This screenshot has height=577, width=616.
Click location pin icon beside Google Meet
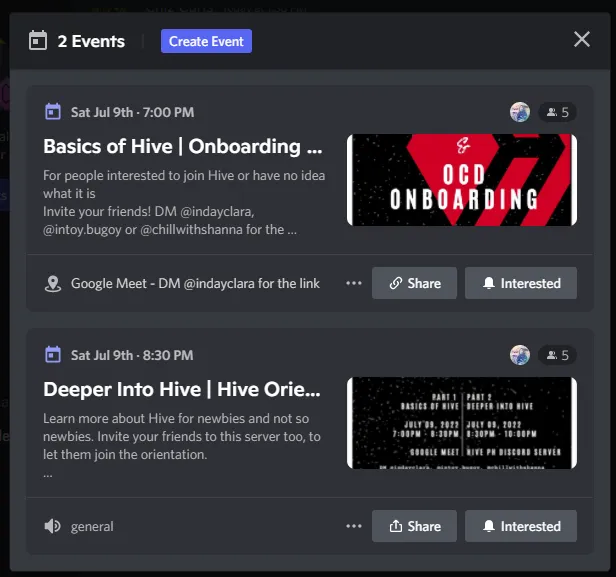pyautogui.click(x=53, y=284)
